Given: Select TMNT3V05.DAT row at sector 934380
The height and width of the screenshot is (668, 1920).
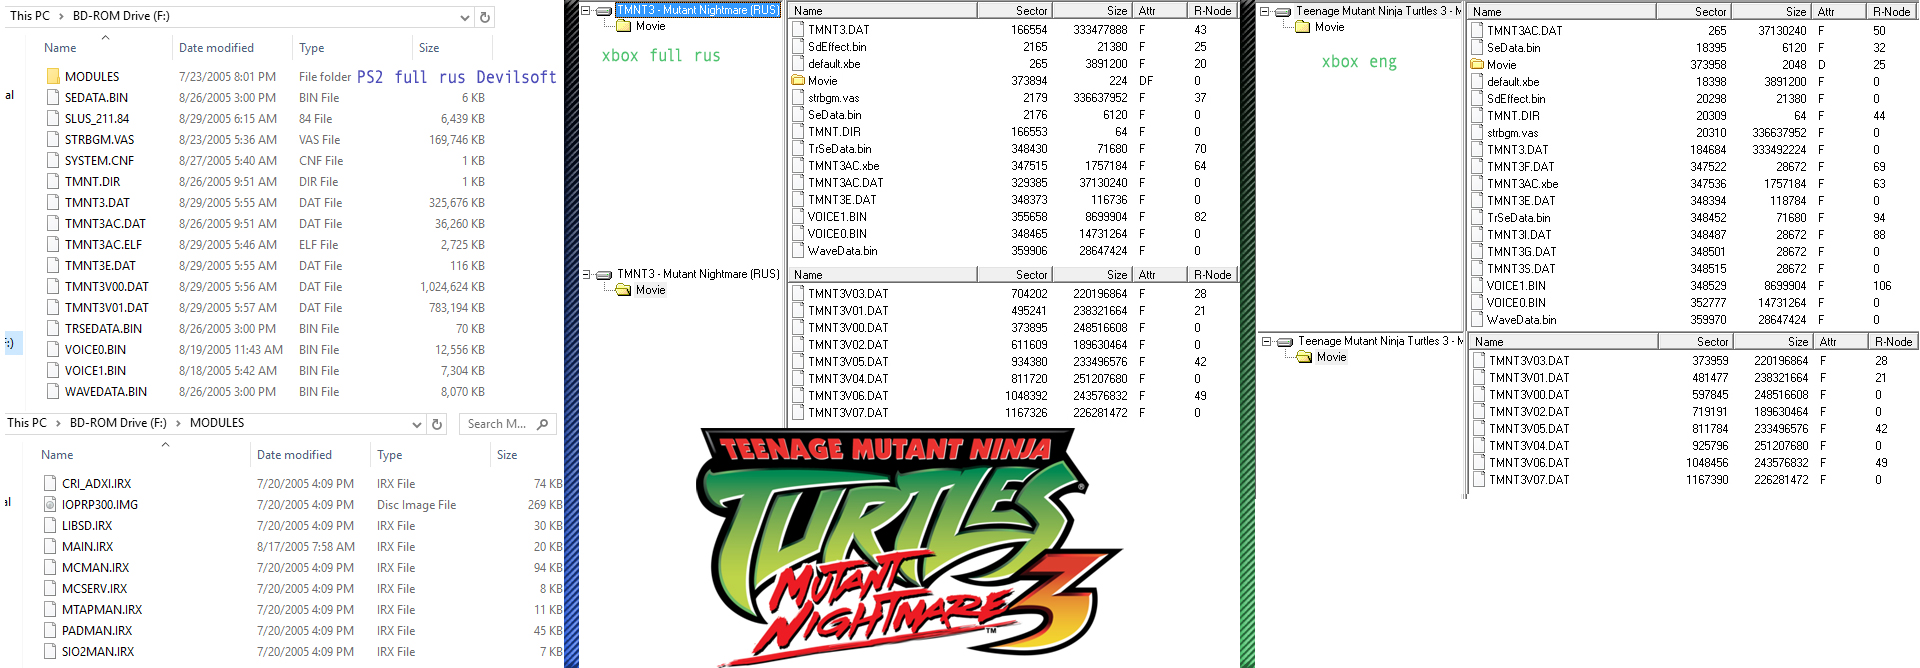Looking at the screenshot, I should (1013, 362).
